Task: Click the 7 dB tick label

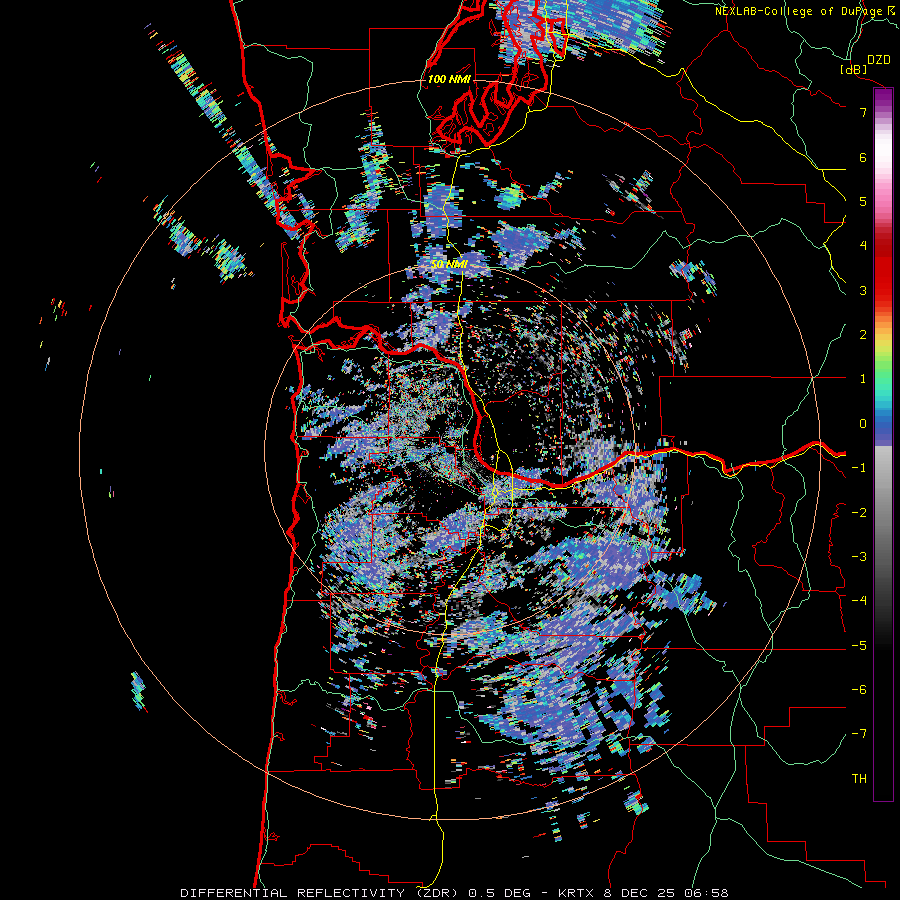Action: 863,112
